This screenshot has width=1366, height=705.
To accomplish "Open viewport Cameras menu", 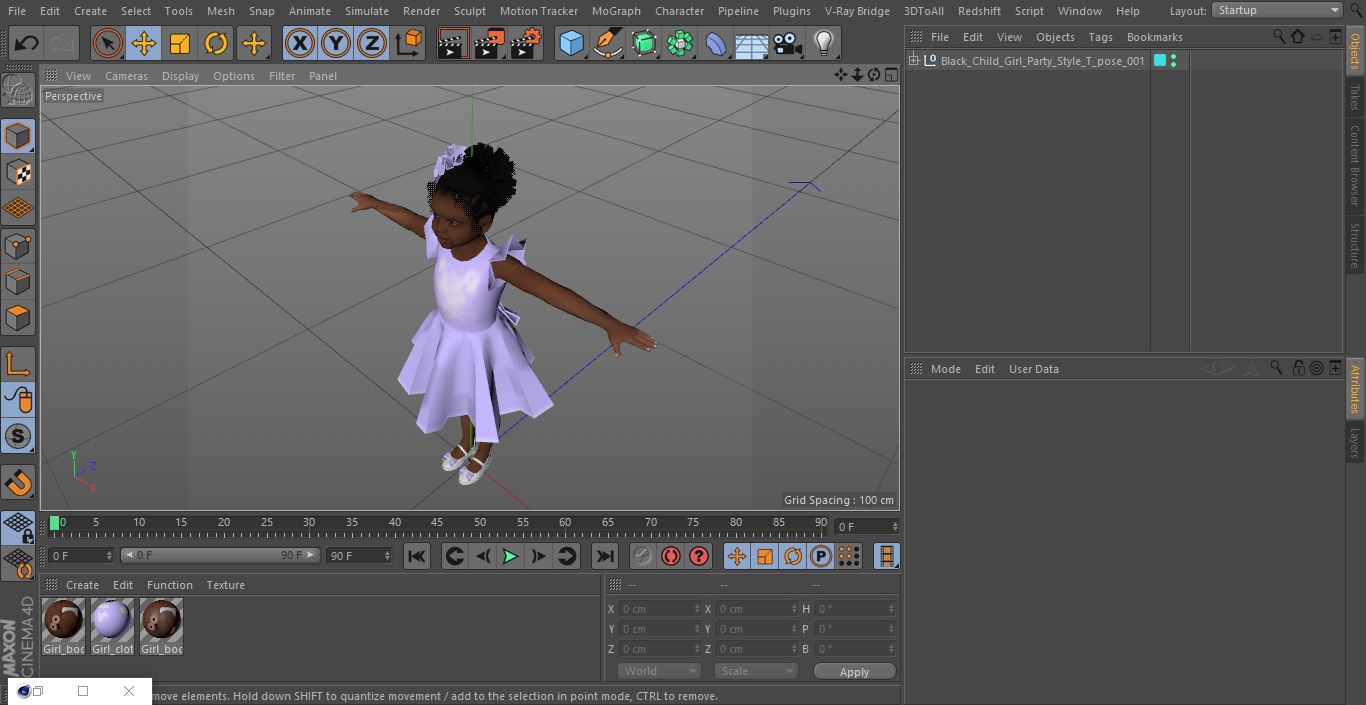I will pos(126,76).
